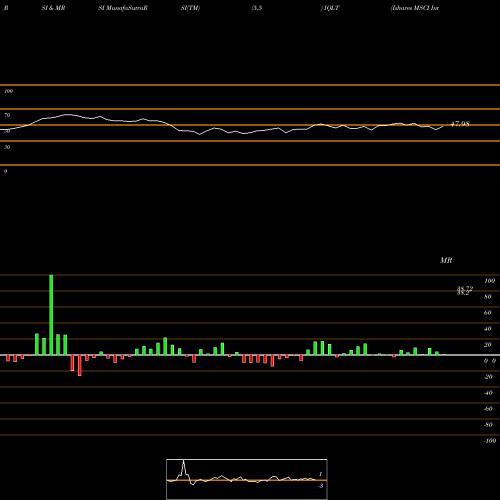This screenshot has height=500, width=500.
Task: Click the '(5,5' parameter text
Action: coord(257,8)
